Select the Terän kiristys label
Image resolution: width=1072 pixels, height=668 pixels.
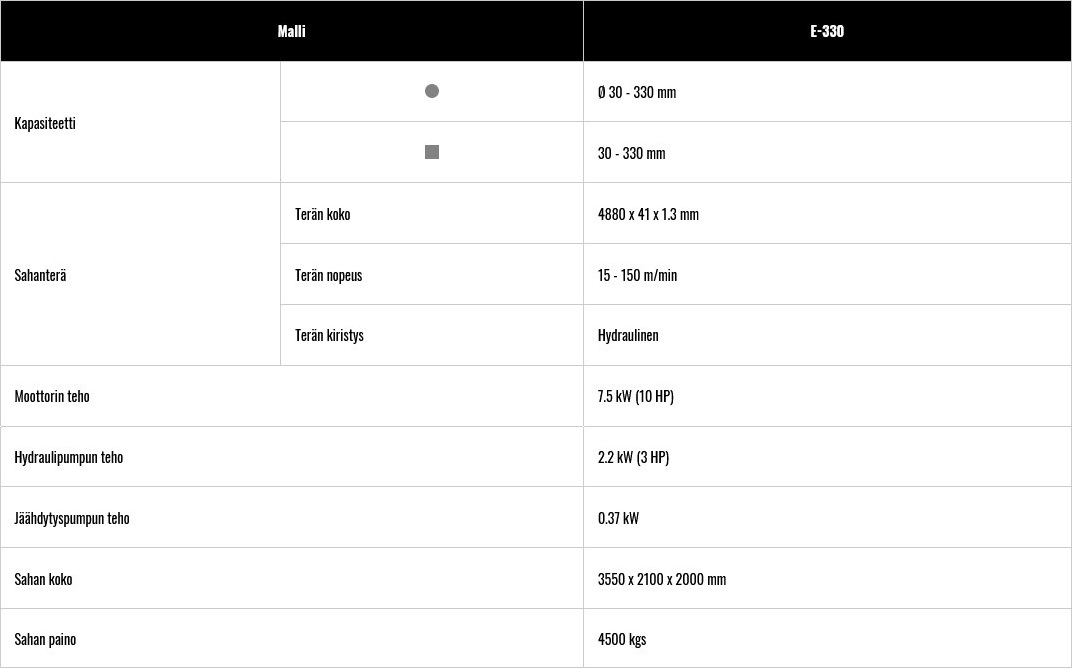click(x=330, y=335)
